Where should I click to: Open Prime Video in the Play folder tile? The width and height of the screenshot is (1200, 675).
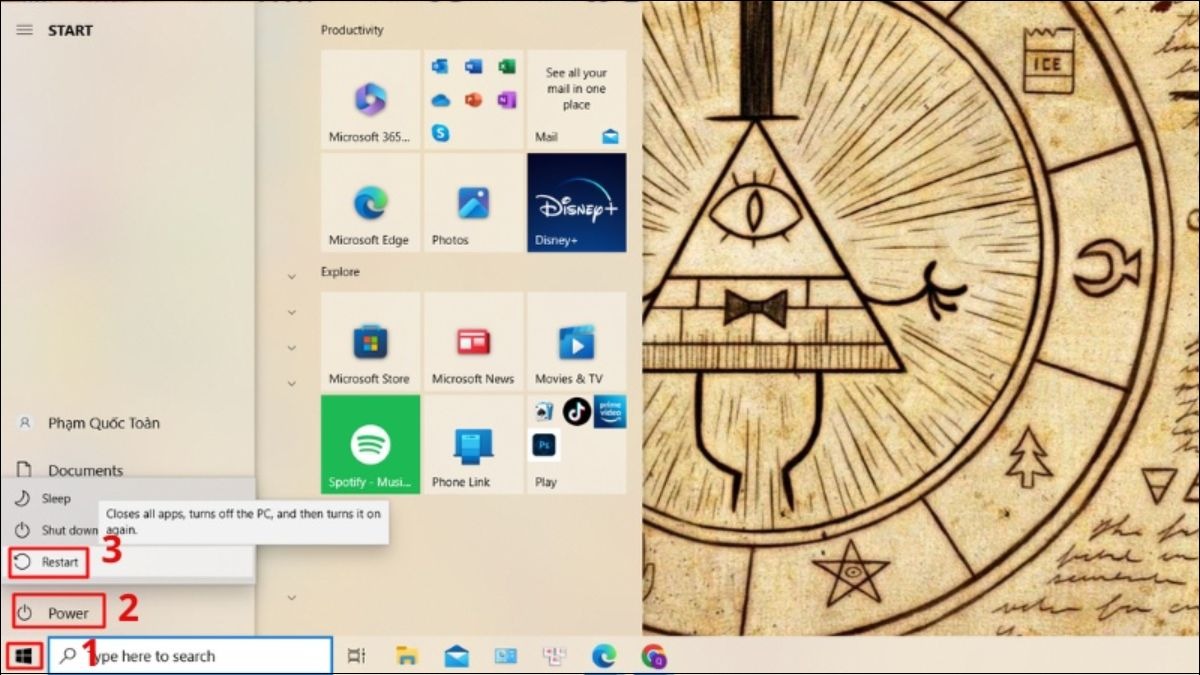[609, 411]
